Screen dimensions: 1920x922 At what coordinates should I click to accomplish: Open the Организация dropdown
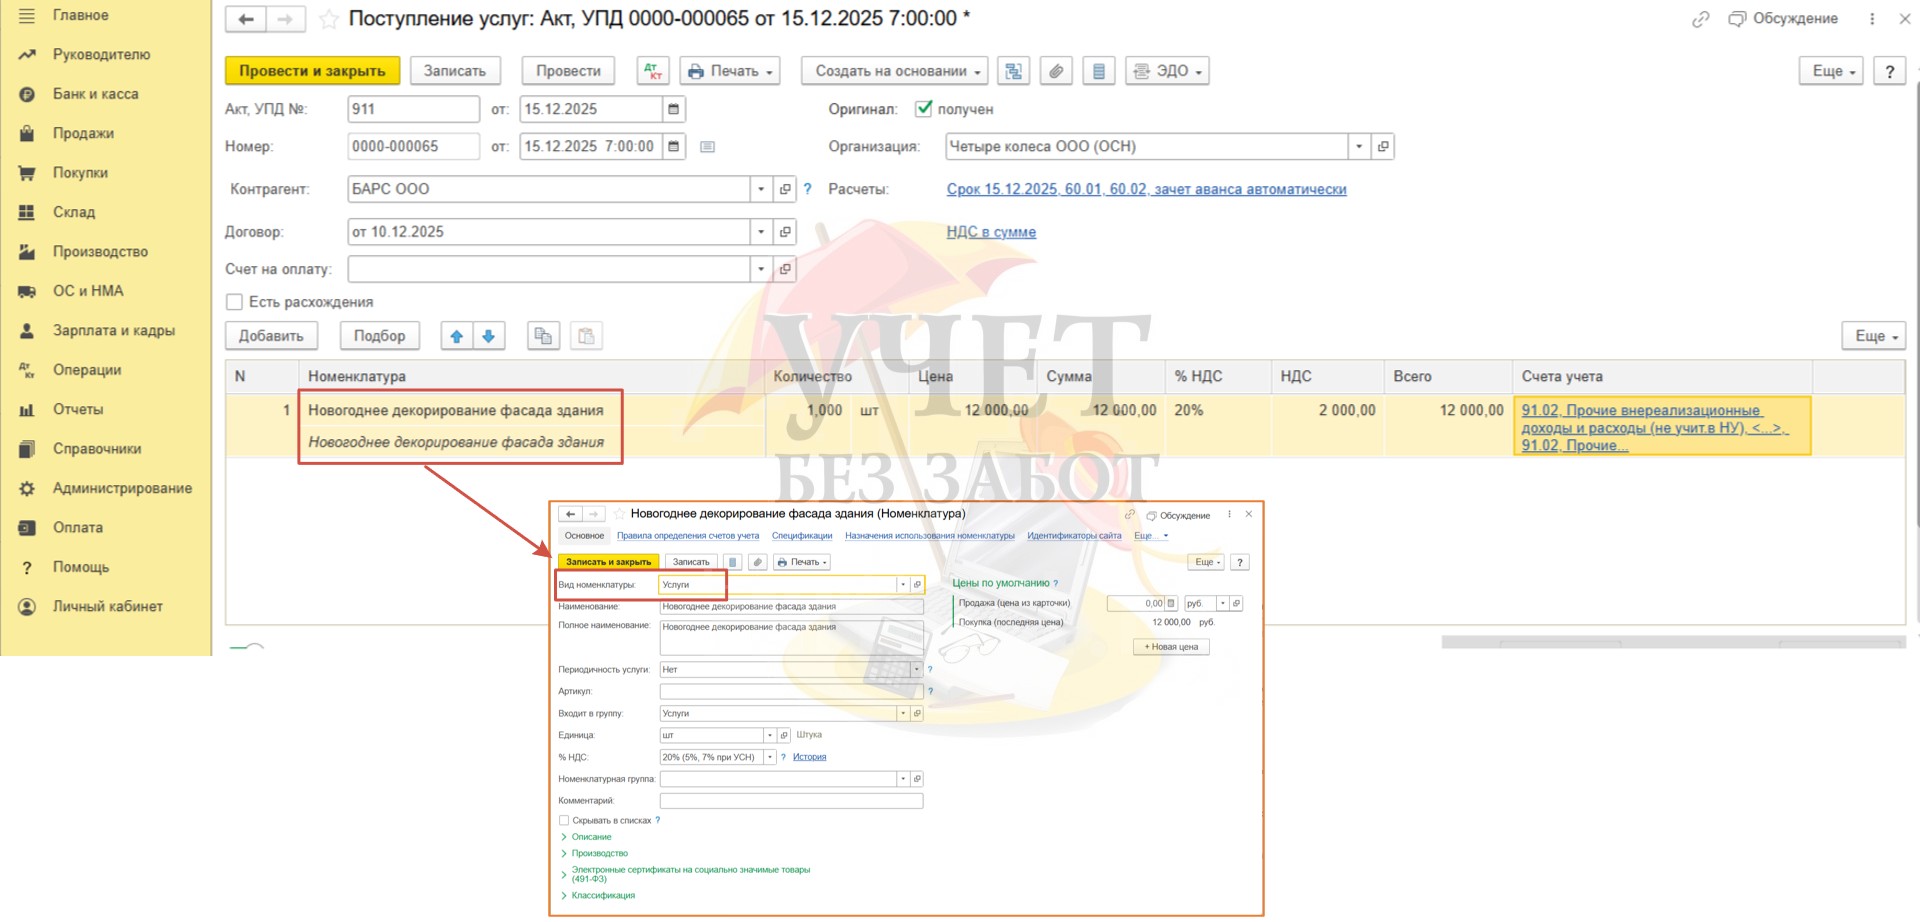tap(1359, 146)
